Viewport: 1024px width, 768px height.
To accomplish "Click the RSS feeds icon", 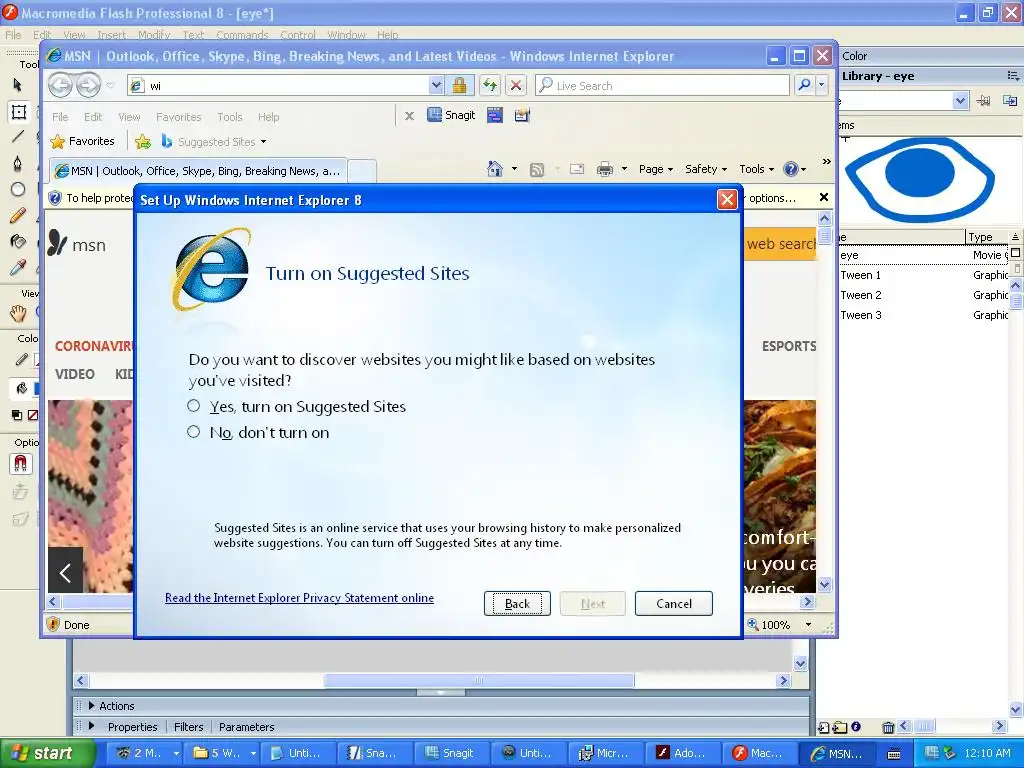I will pos(537,170).
